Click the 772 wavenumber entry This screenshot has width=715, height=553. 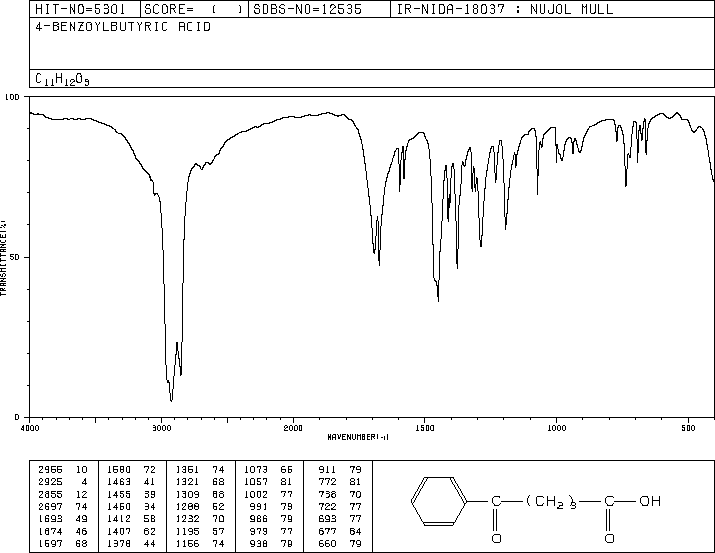pyautogui.click(x=327, y=481)
